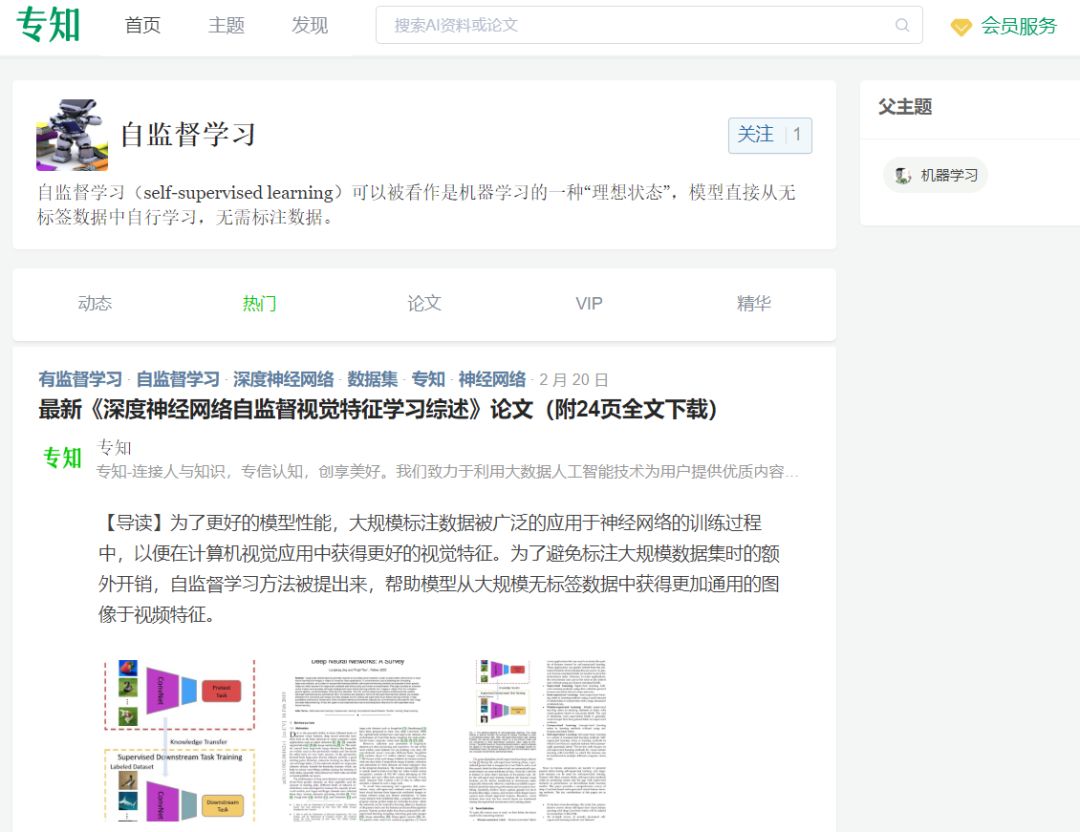Open the 发现 navigation item
The image size is (1080, 832).
pyautogui.click(x=310, y=25)
